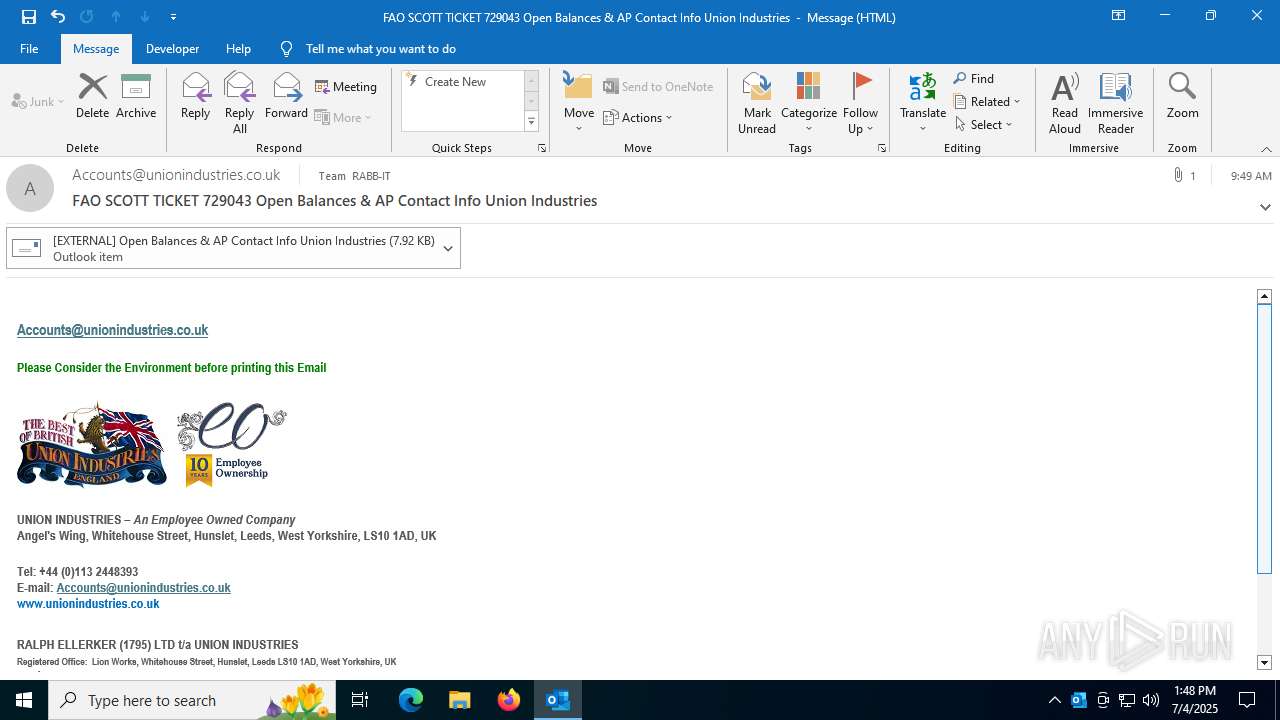1280x720 pixels.
Task: Go to the previous item arrow
Action: (116, 17)
